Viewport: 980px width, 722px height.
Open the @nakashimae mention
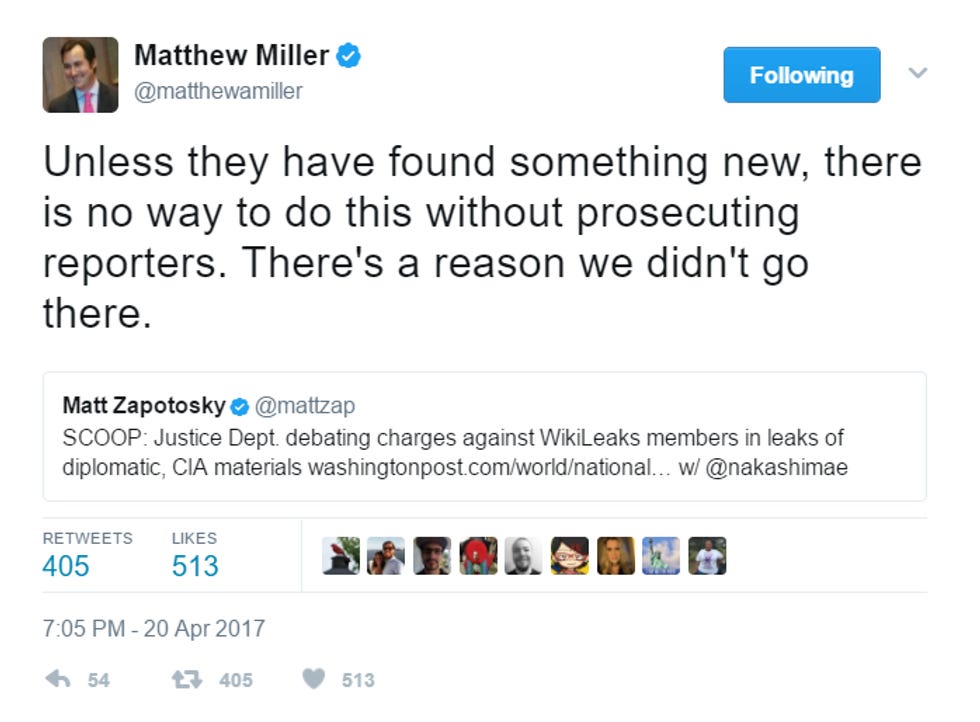point(777,467)
